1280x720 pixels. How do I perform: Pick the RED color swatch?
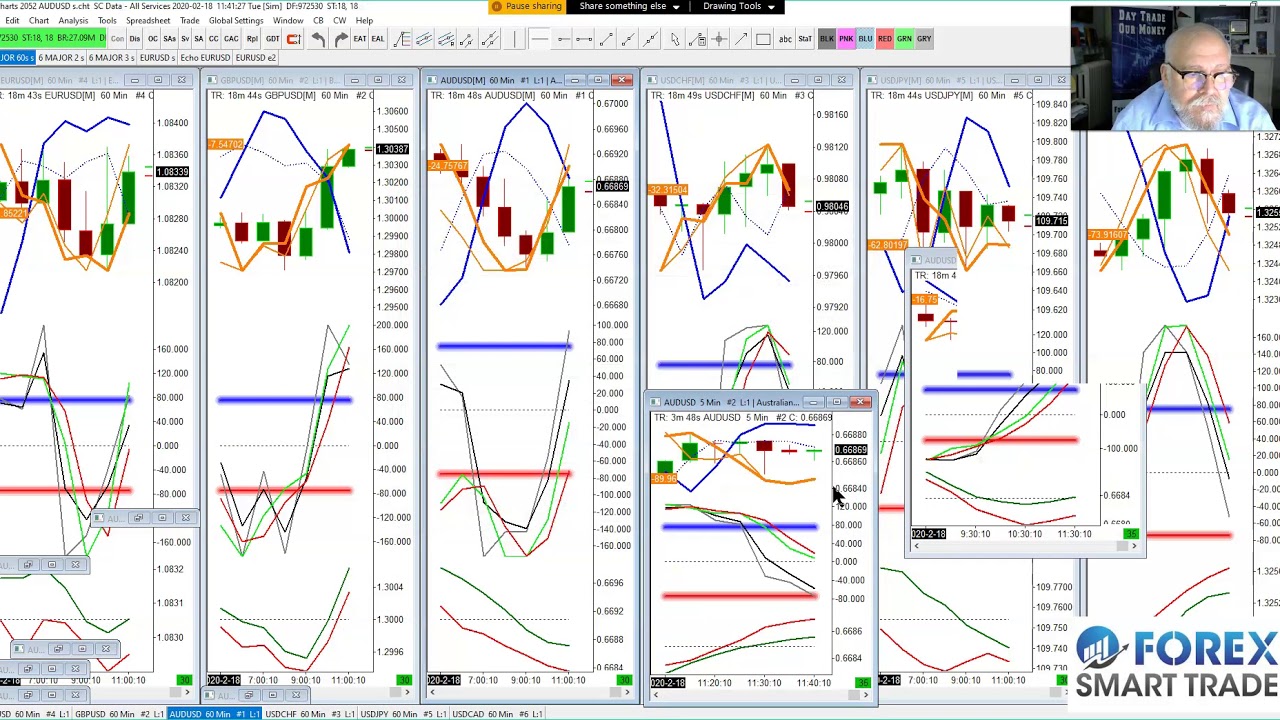click(x=885, y=39)
